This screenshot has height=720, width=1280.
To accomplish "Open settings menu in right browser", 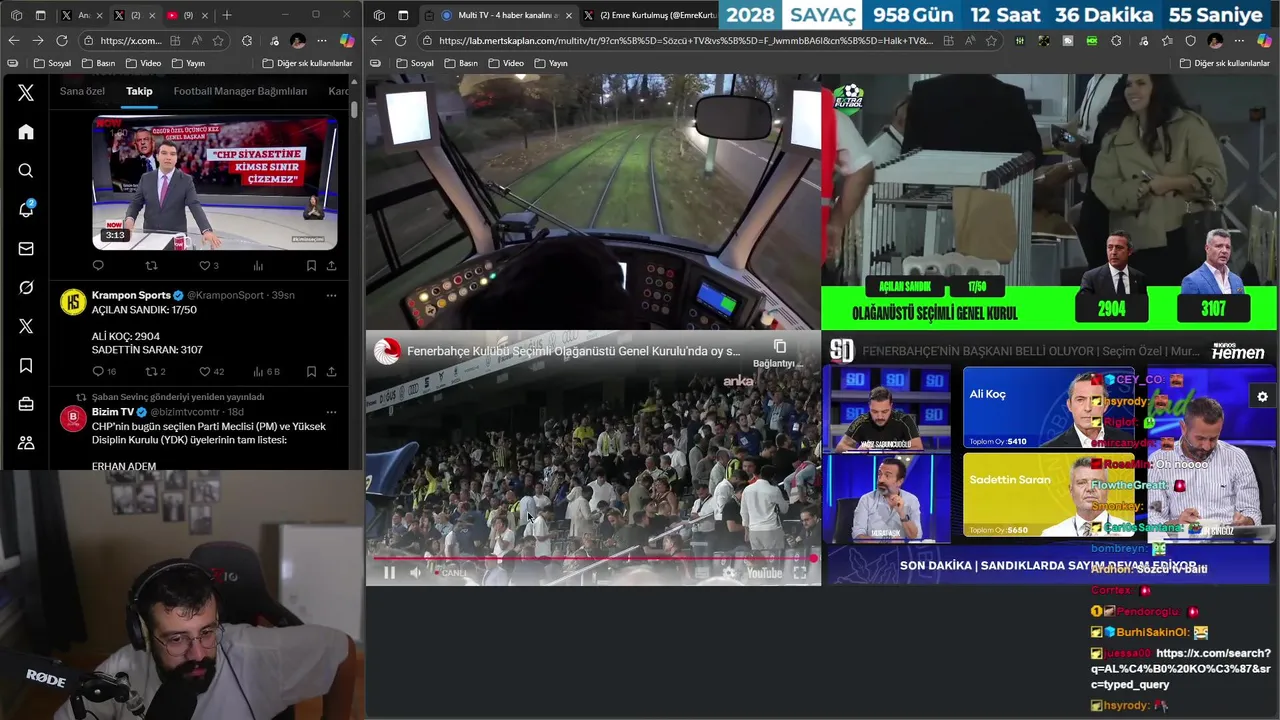I will pyautogui.click(x=1239, y=40).
